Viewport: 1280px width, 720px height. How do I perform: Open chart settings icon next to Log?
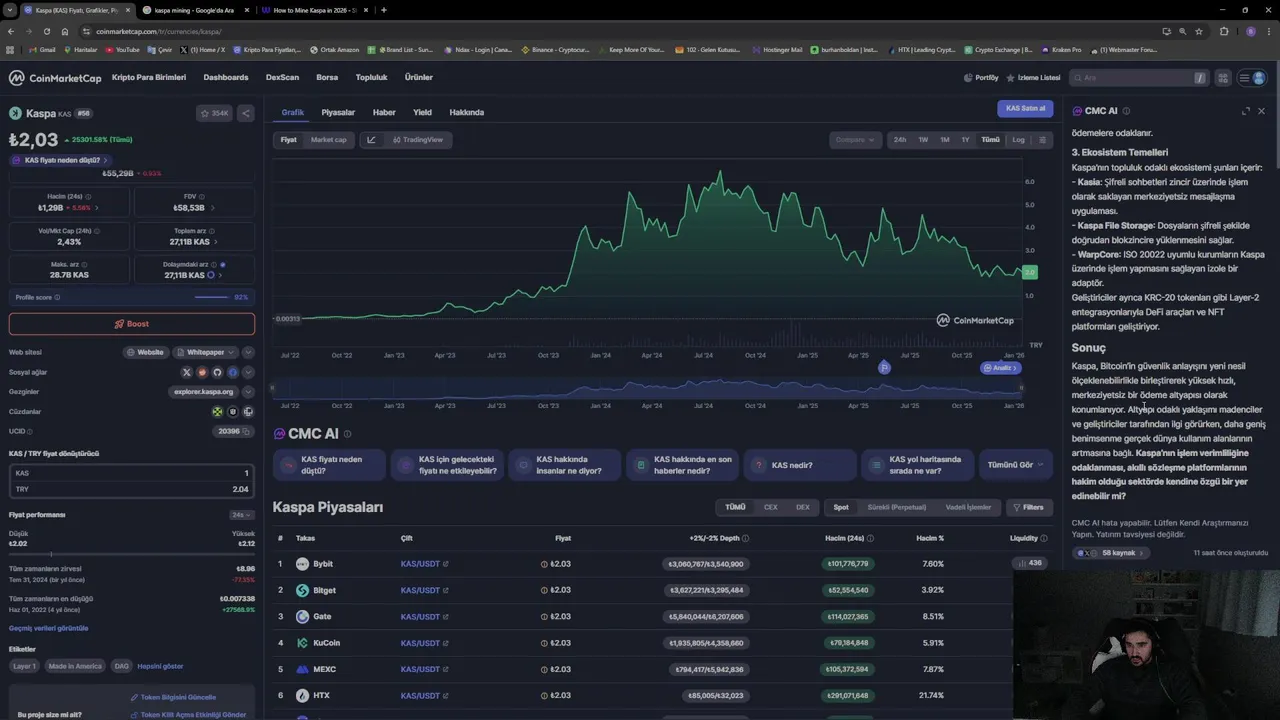point(1043,140)
